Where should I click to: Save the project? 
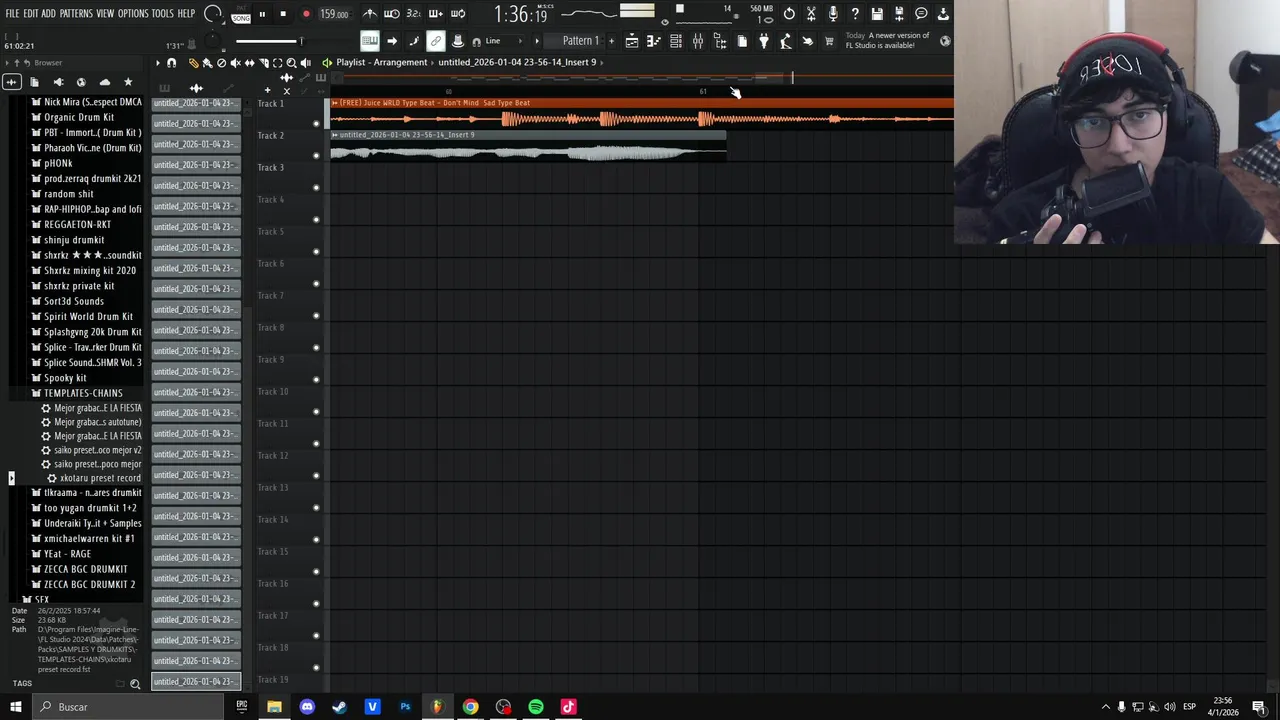click(877, 14)
